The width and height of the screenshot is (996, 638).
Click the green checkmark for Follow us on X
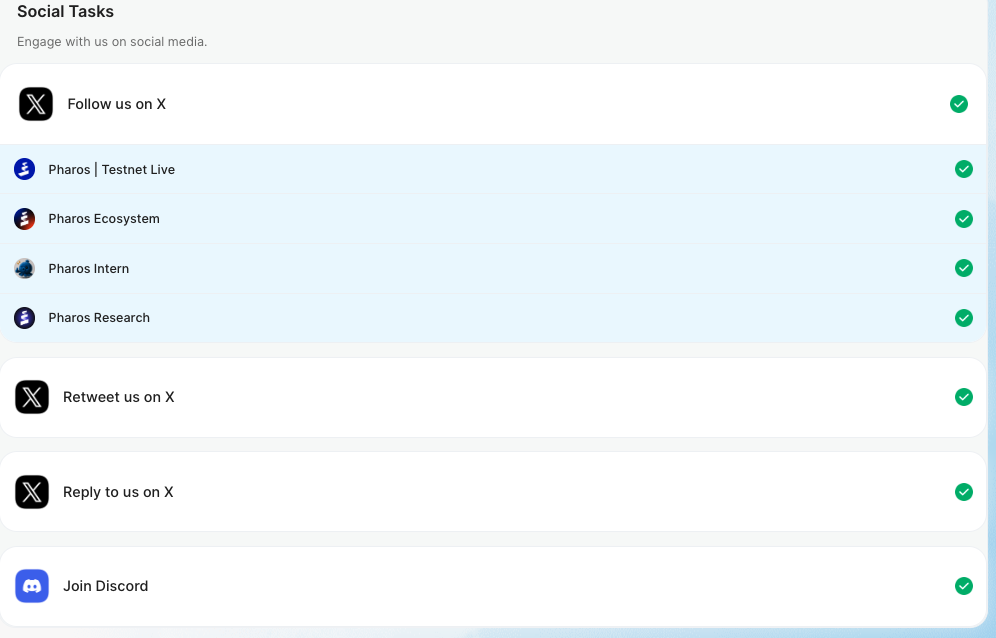tap(959, 104)
